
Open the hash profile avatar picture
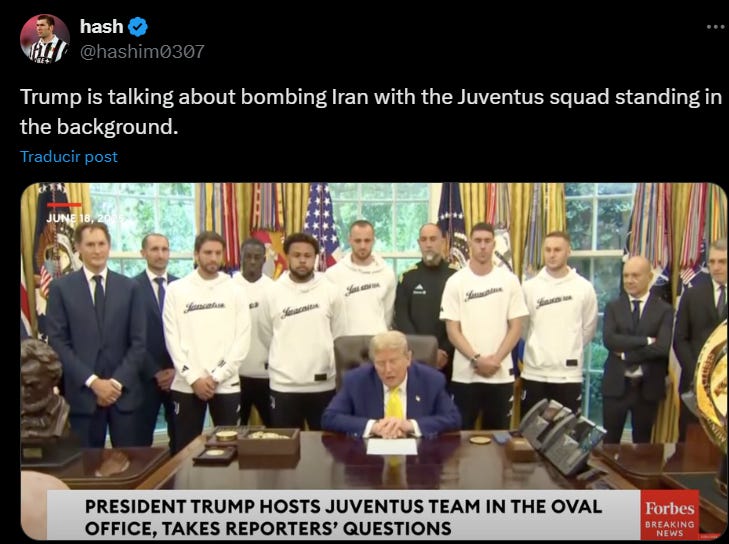[x=45, y=39]
